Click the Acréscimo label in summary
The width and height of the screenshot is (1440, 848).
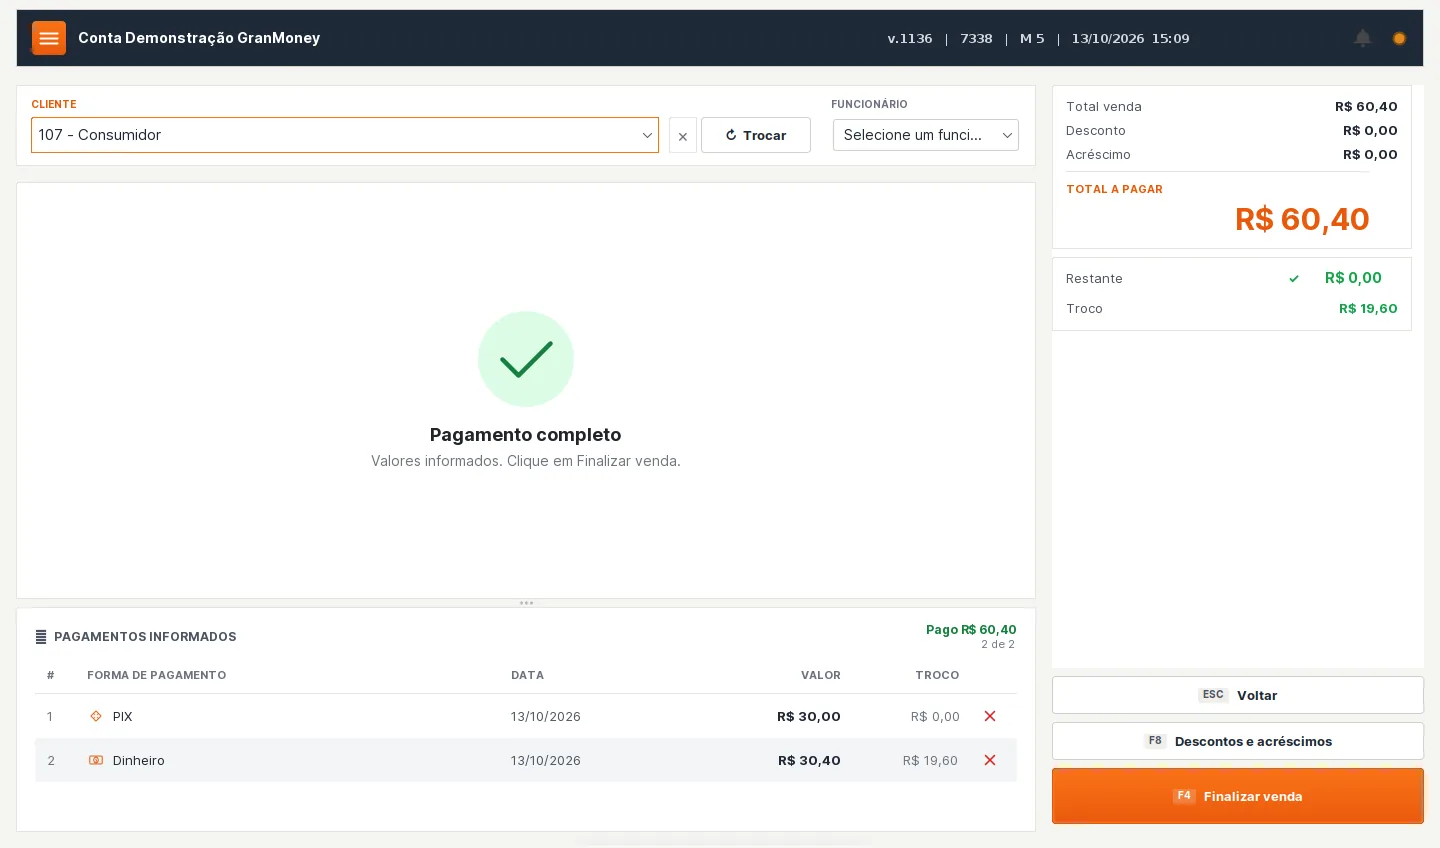(1098, 155)
